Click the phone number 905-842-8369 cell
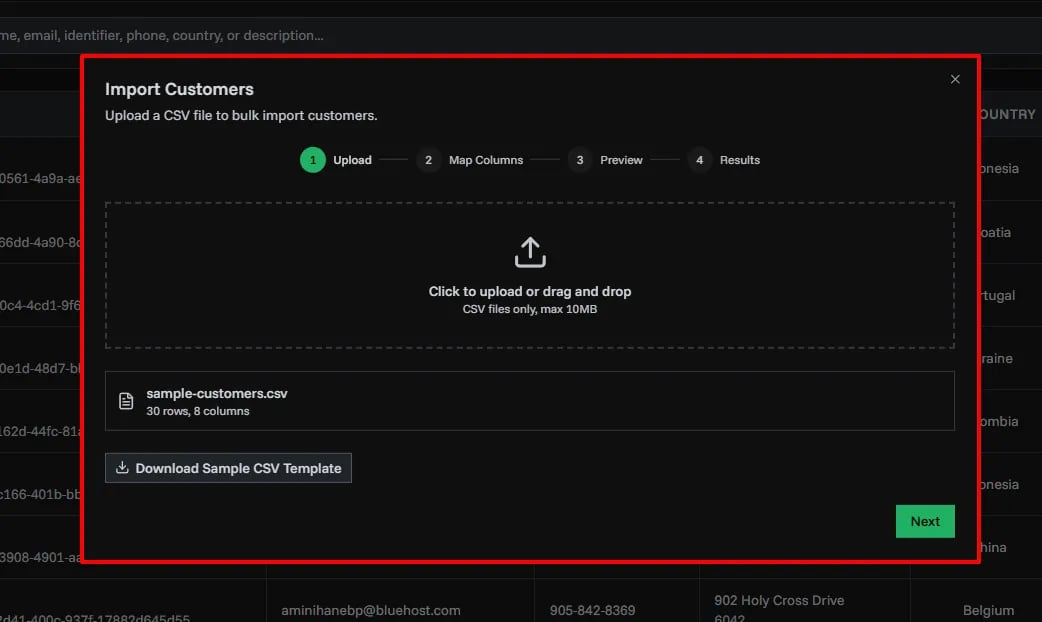 [592, 610]
